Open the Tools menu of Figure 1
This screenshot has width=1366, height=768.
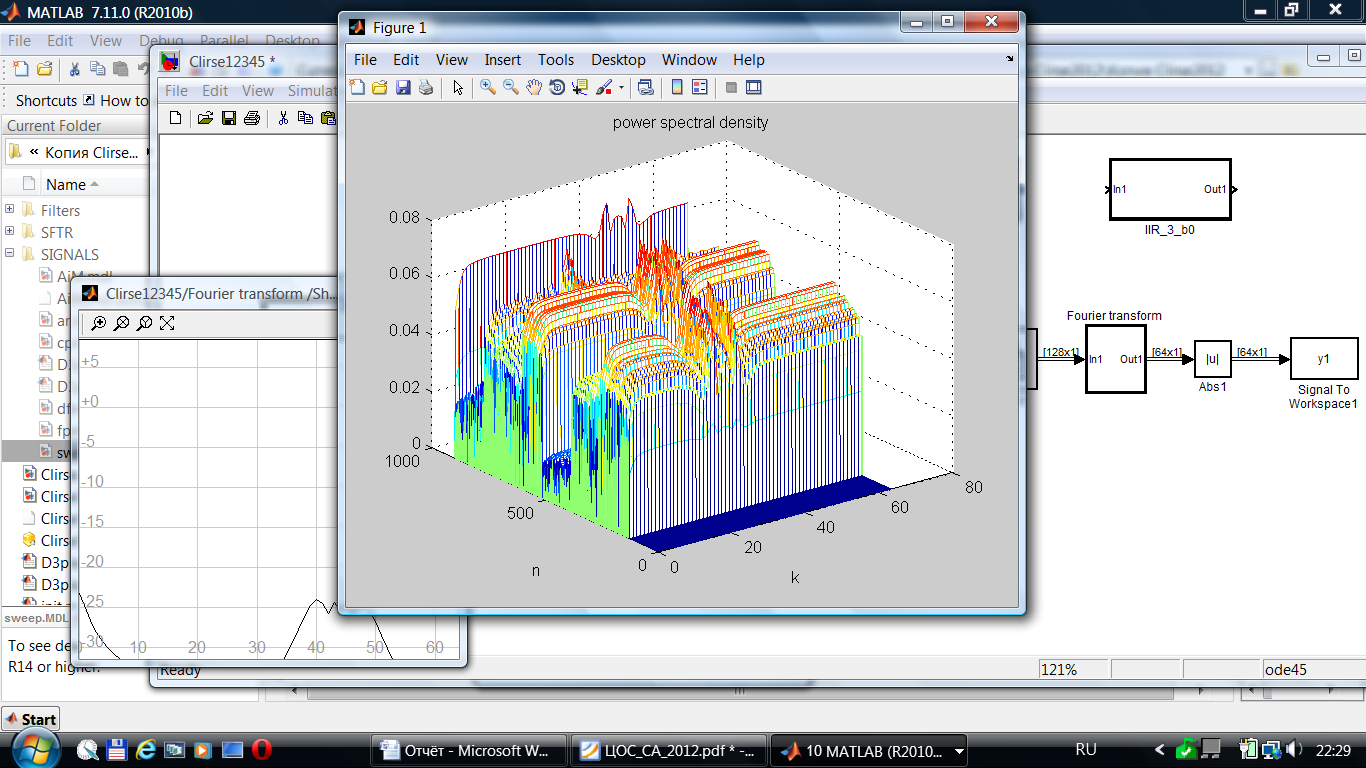click(x=556, y=60)
